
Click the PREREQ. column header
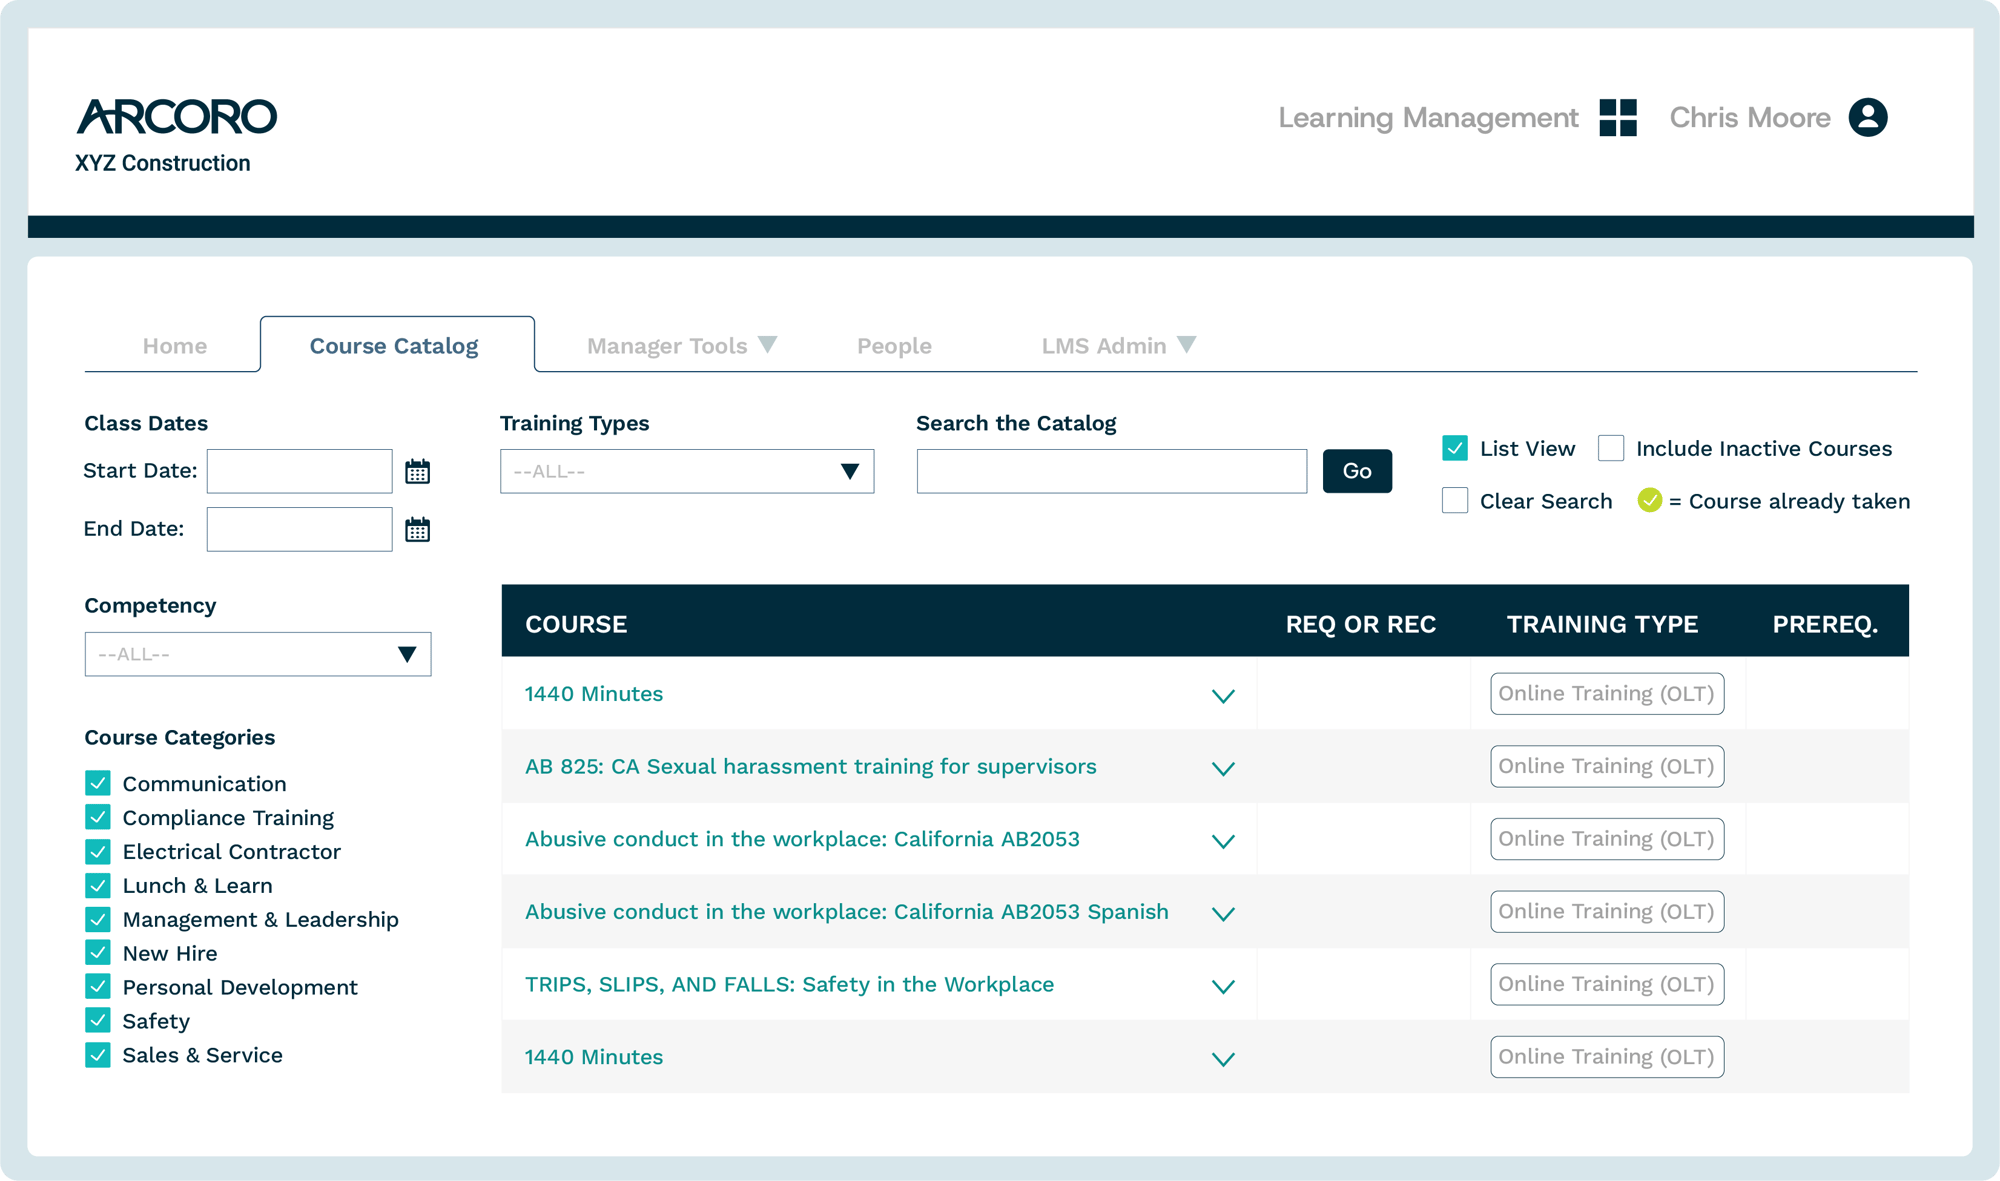click(1826, 624)
